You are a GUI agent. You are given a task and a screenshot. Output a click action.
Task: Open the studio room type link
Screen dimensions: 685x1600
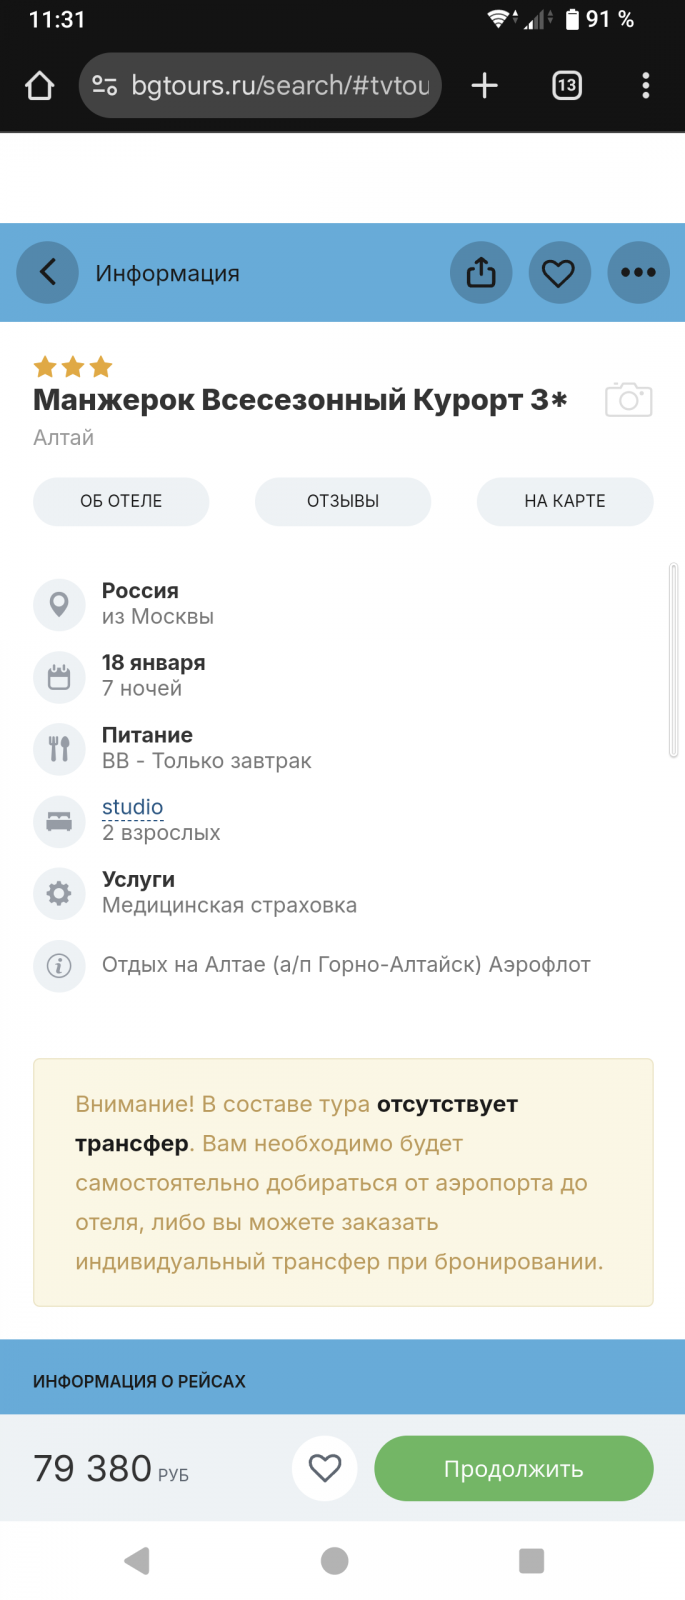(132, 807)
